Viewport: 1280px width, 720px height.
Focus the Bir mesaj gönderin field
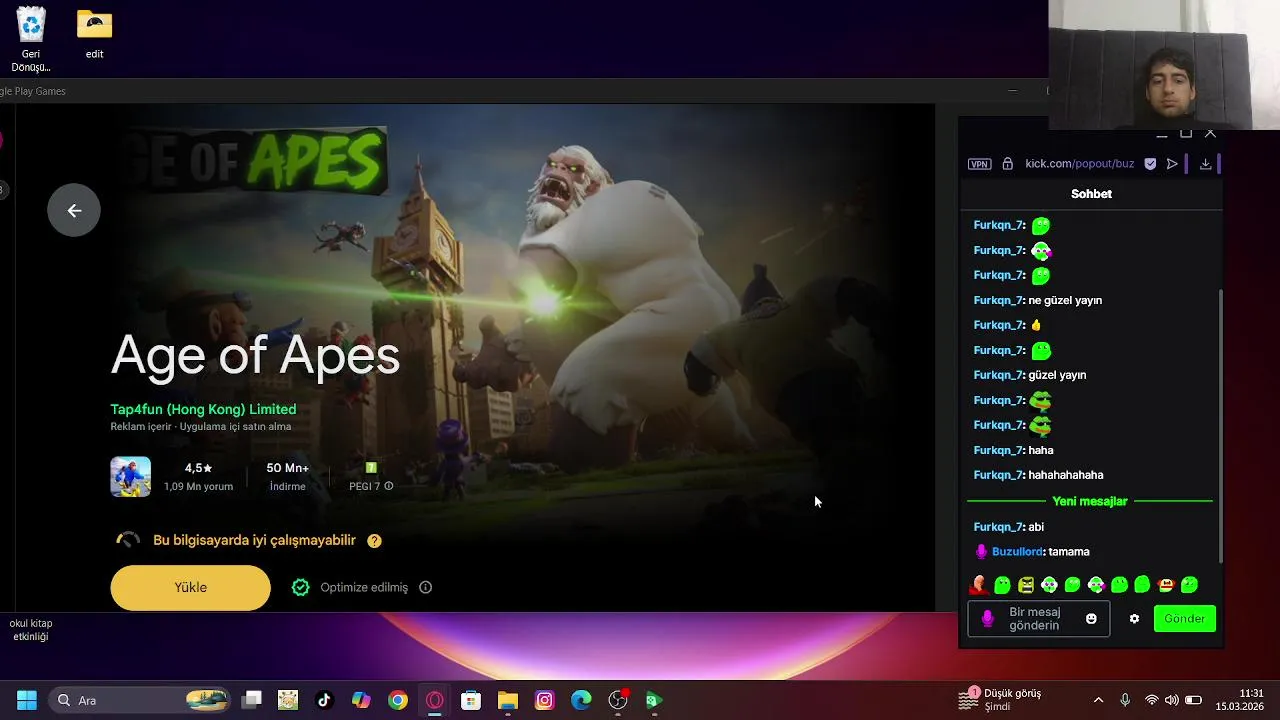(x=1038, y=619)
